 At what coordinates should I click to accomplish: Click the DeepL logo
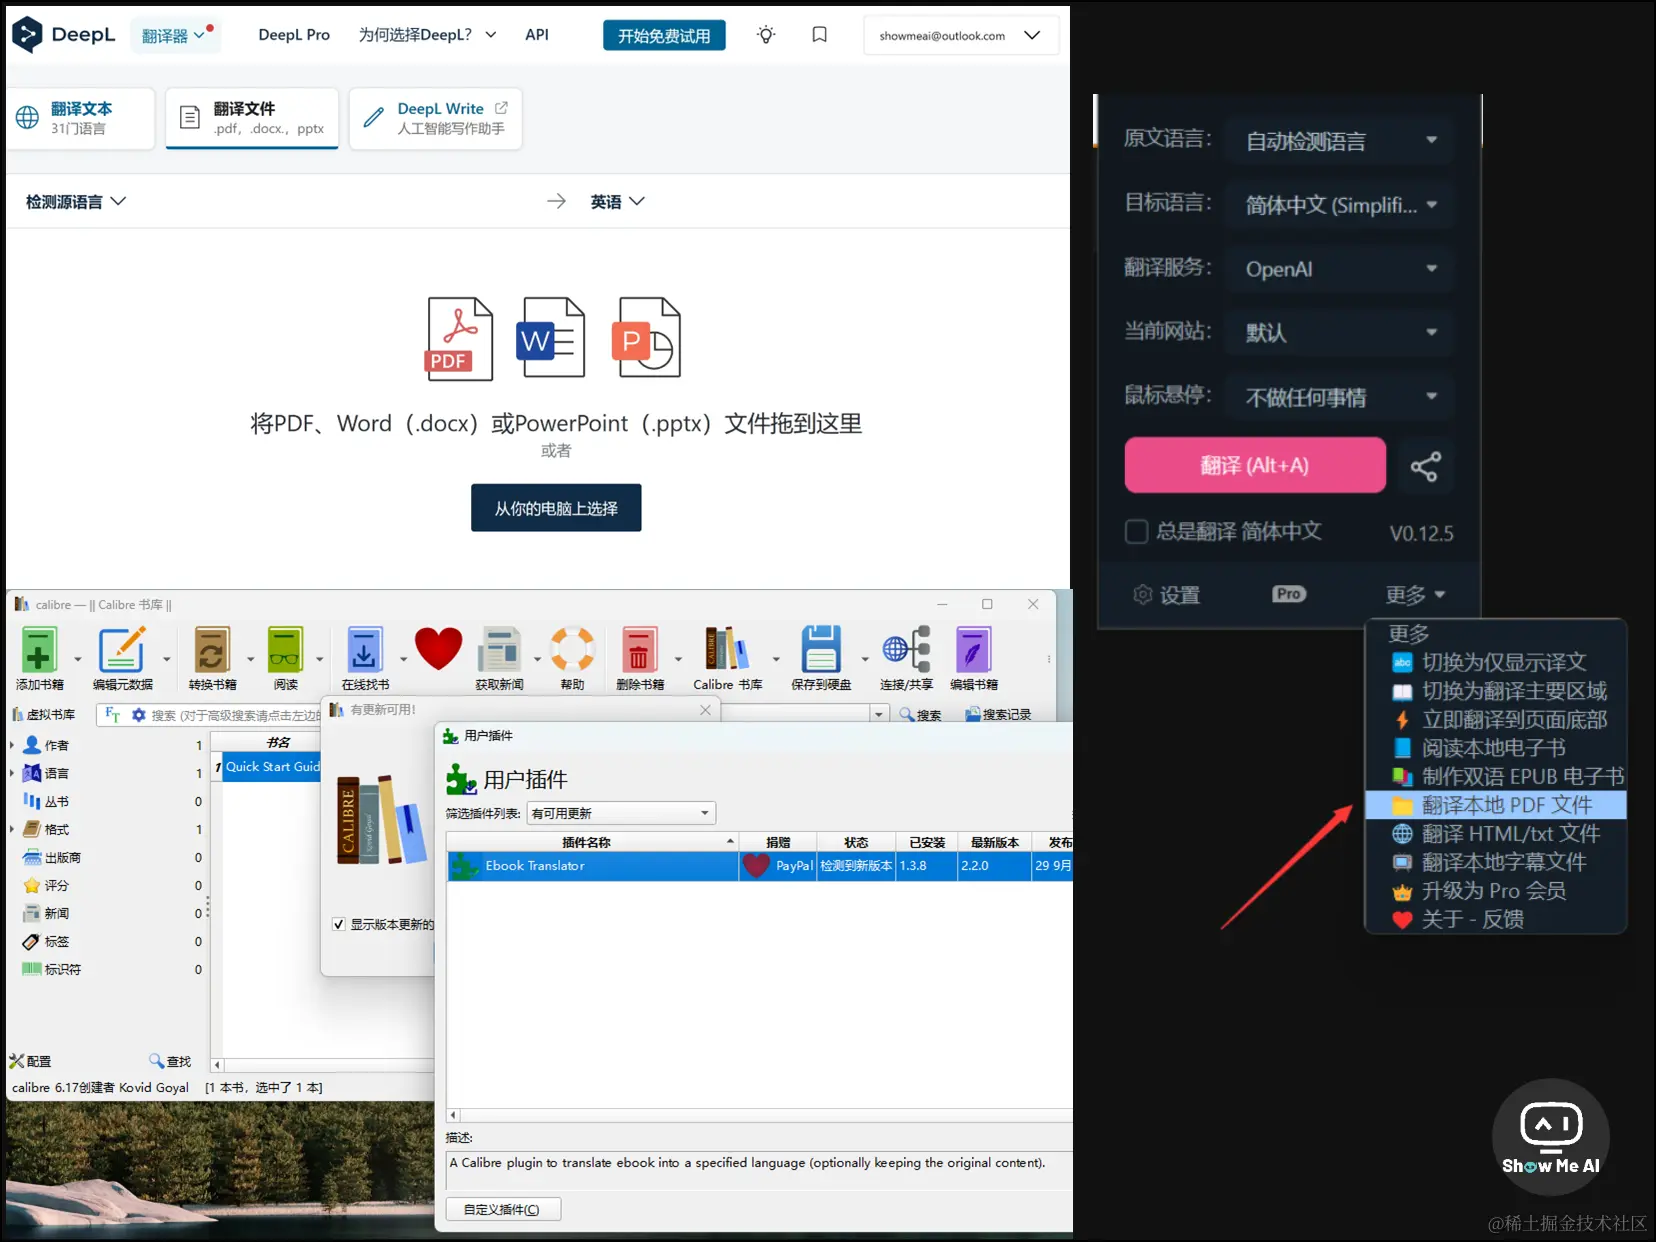click(x=64, y=35)
